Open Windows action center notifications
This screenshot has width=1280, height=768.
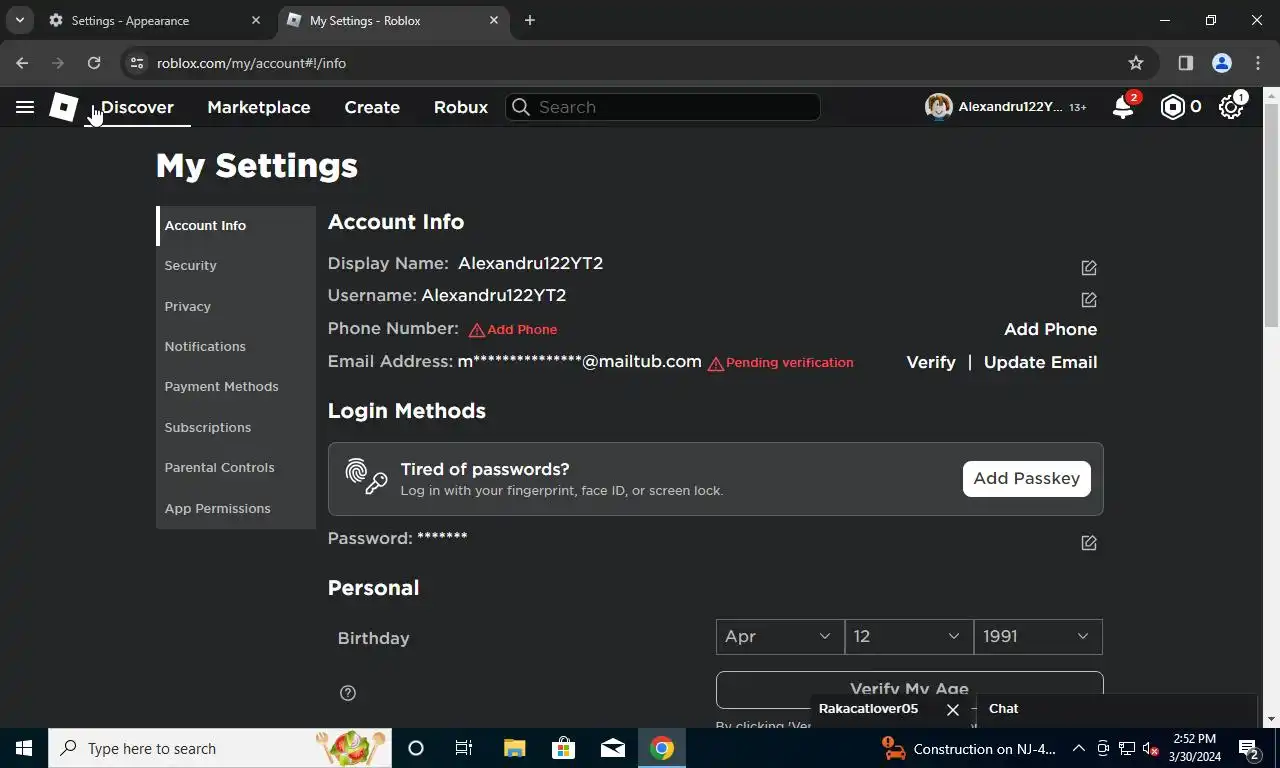(1249, 748)
